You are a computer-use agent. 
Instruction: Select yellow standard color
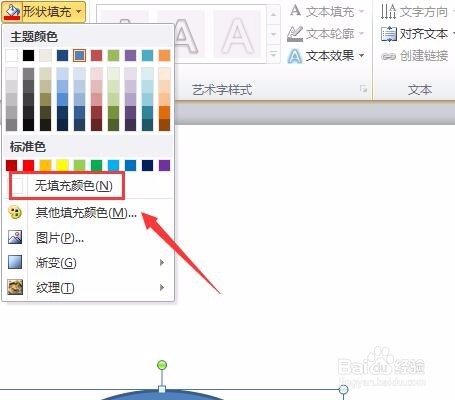pos(62,165)
